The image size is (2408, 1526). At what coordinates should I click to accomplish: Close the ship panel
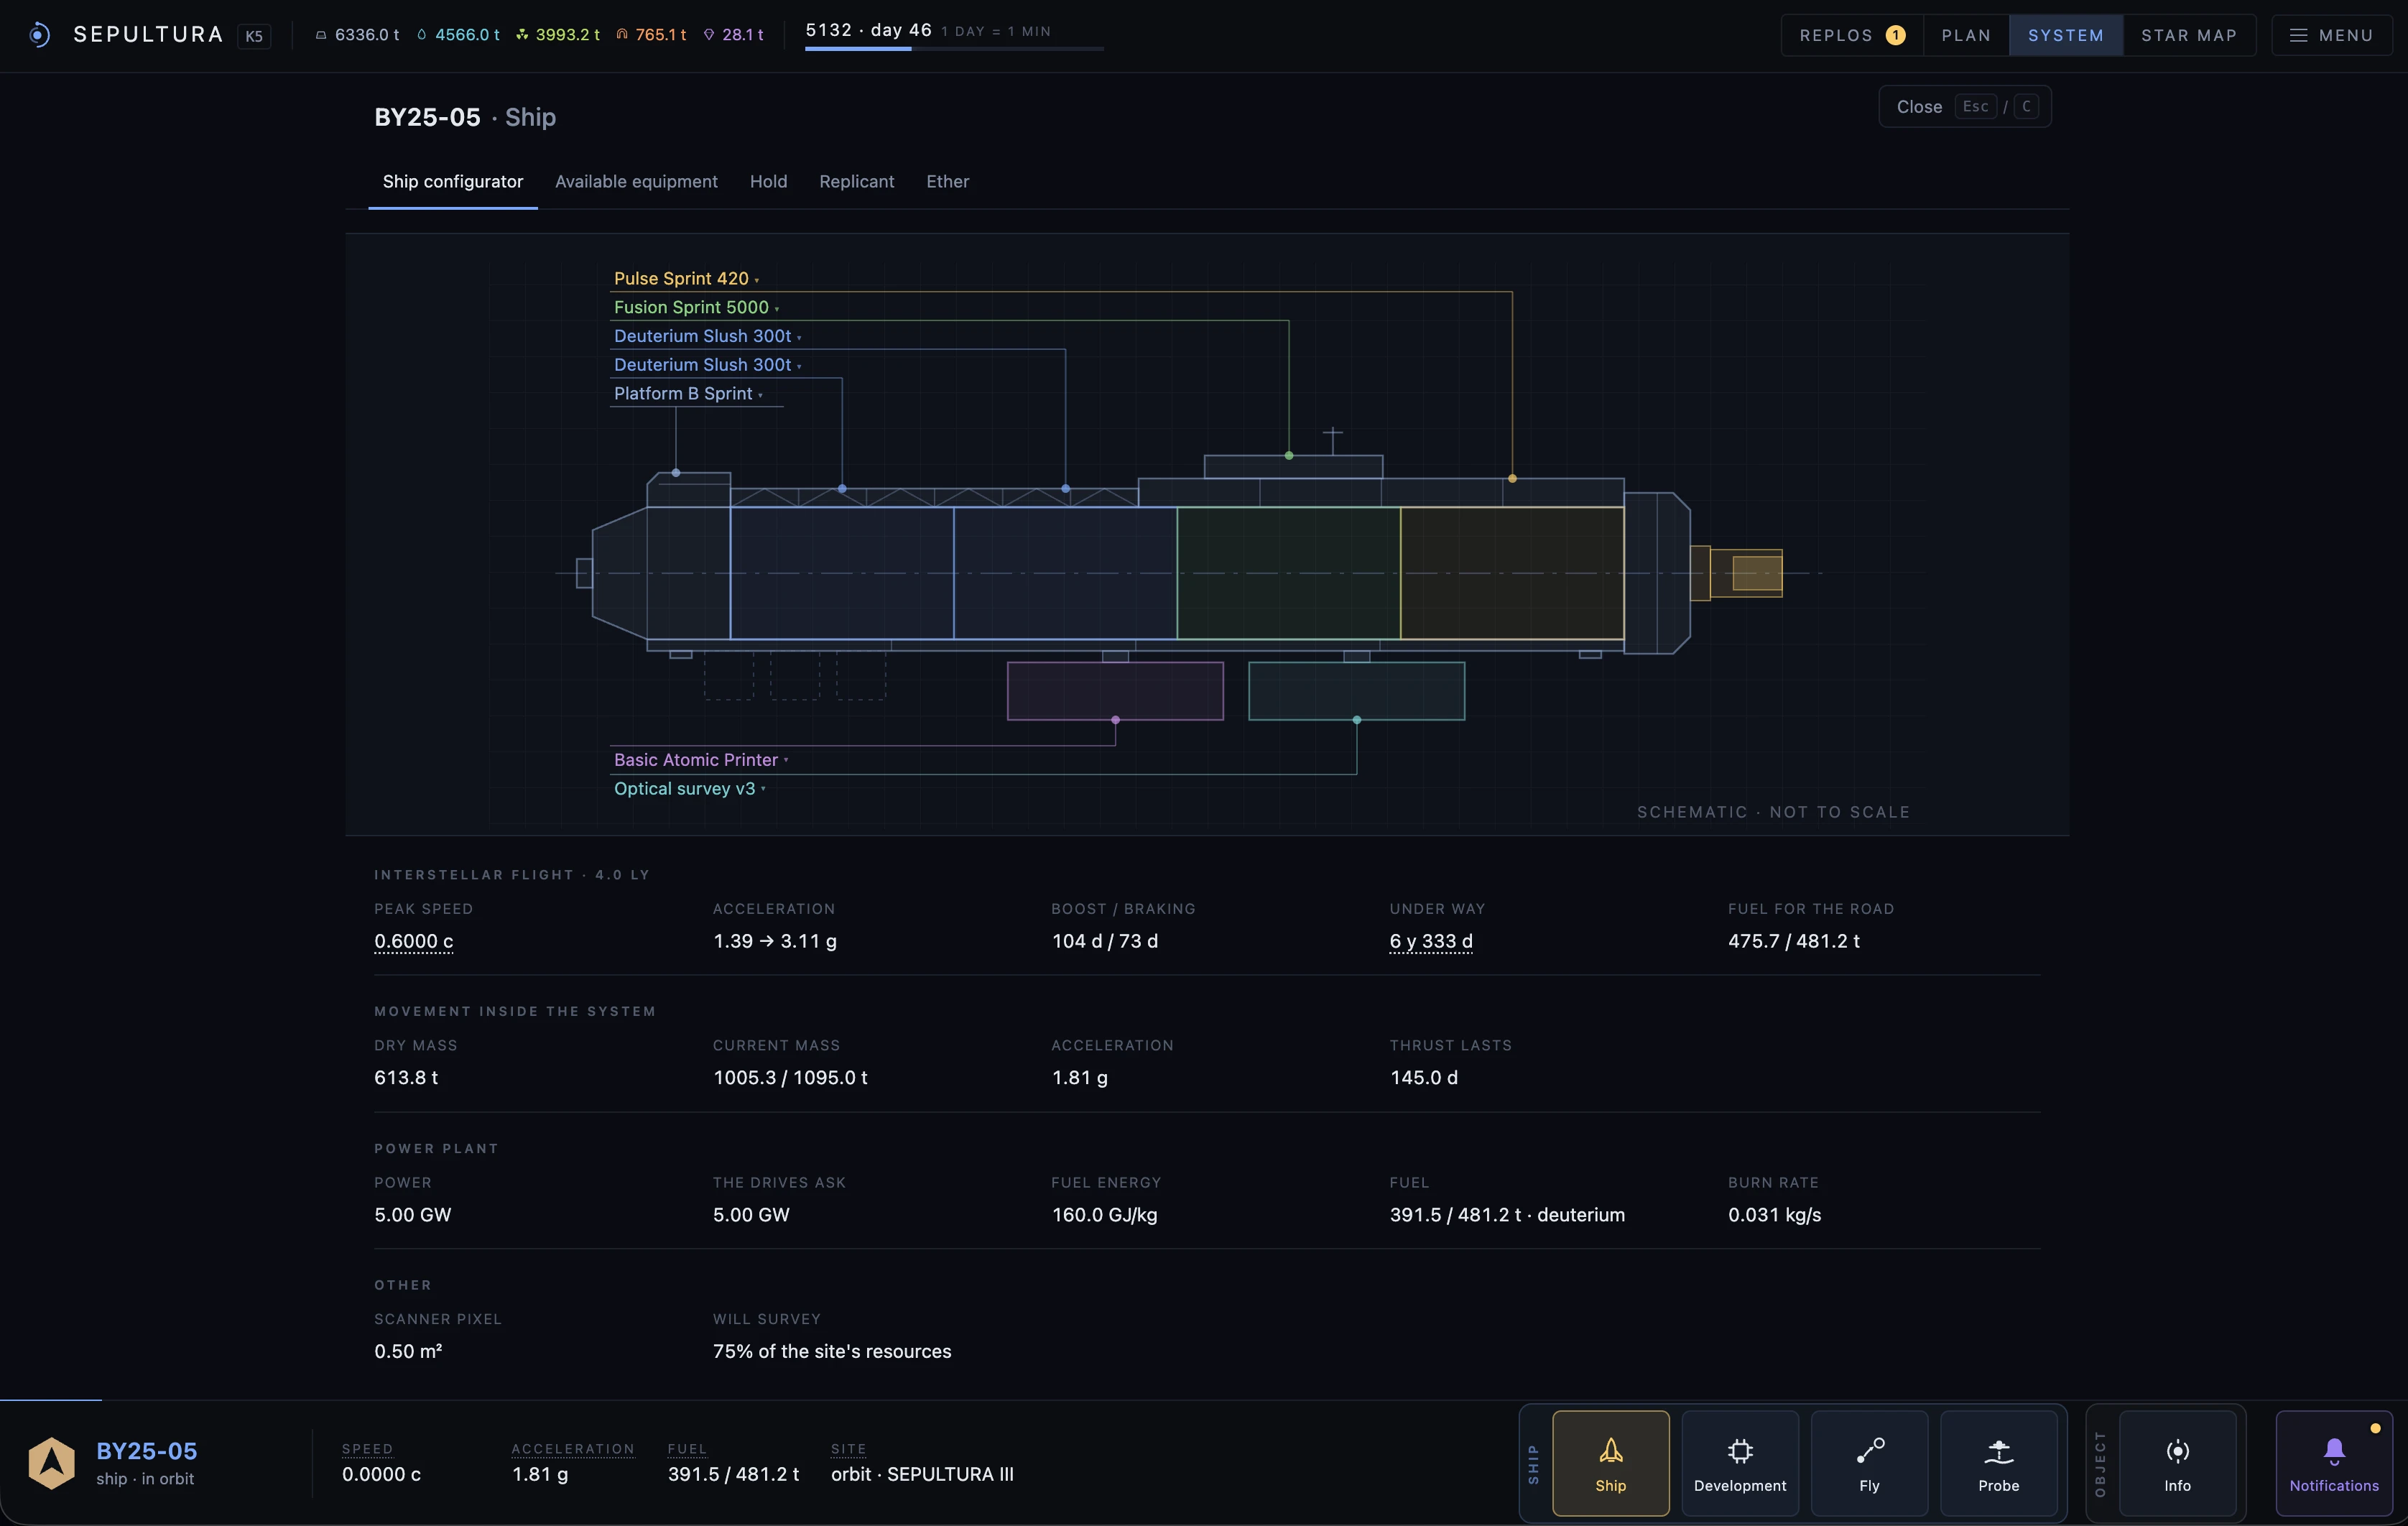click(x=1964, y=106)
